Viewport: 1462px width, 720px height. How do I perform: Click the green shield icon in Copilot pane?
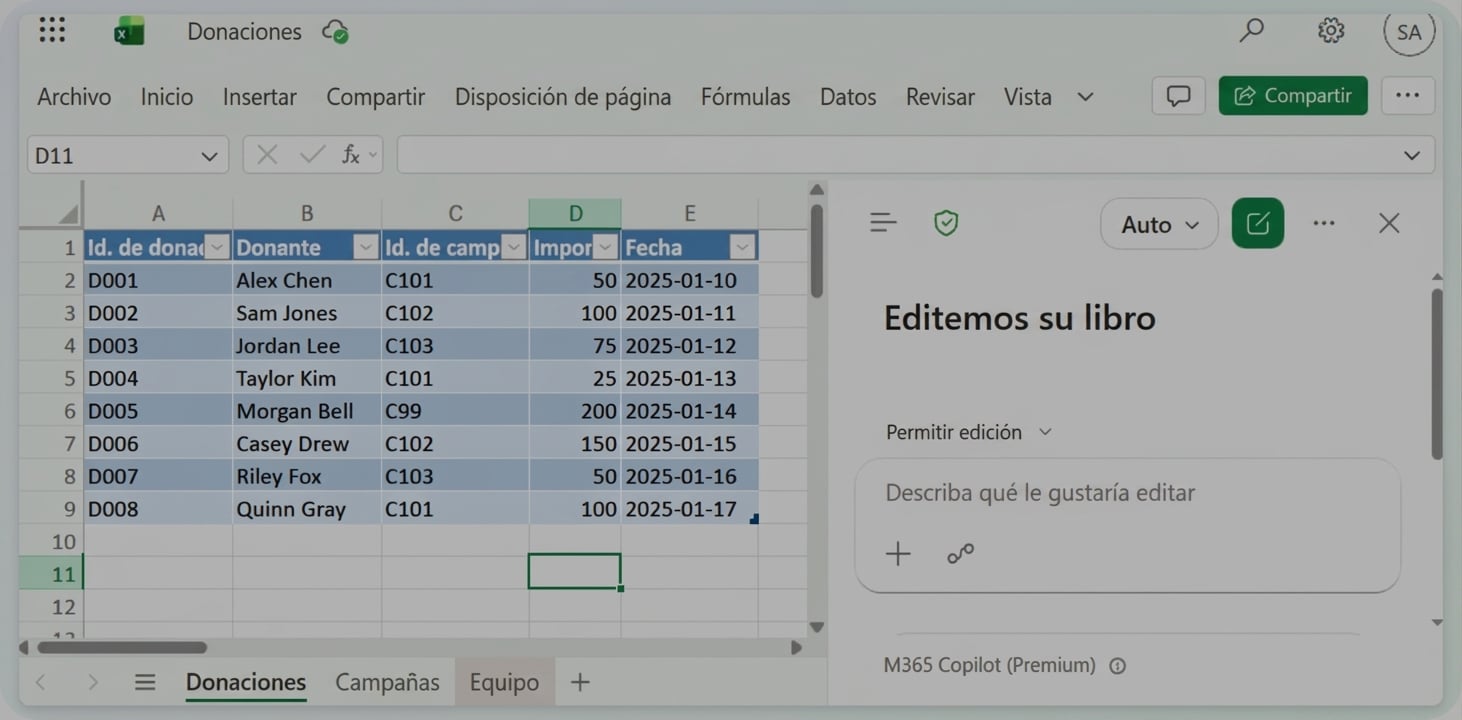click(946, 223)
